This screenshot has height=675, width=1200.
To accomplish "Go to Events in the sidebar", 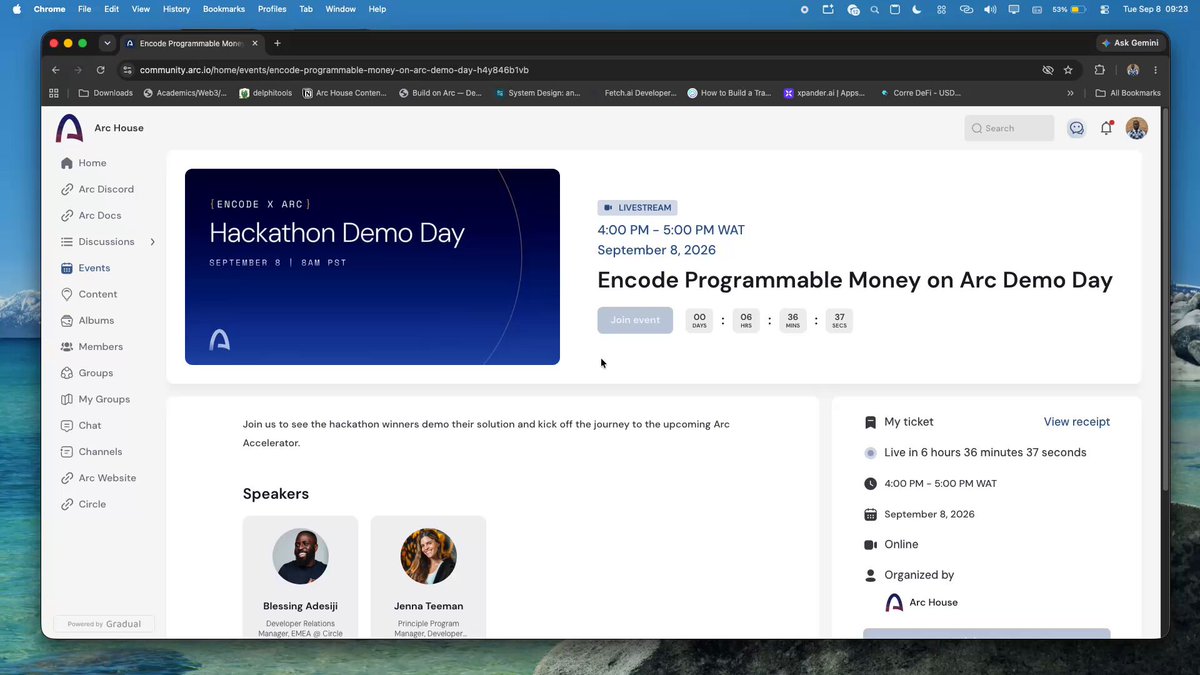I will pyautogui.click(x=85, y=268).
